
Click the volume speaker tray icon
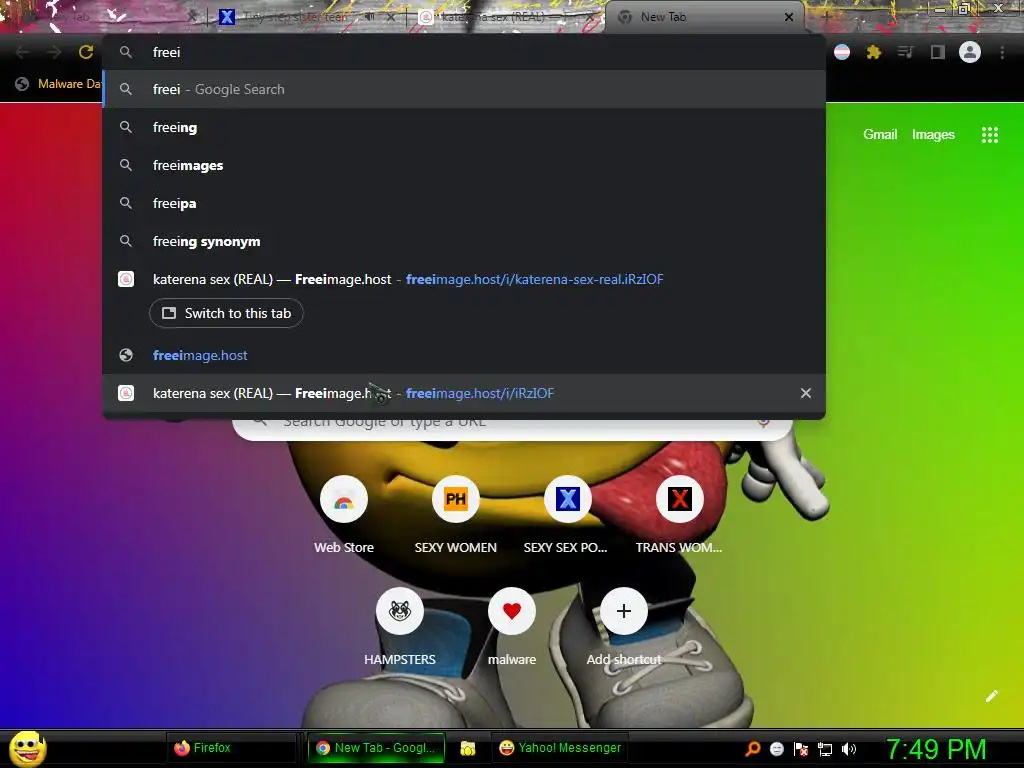point(848,749)
